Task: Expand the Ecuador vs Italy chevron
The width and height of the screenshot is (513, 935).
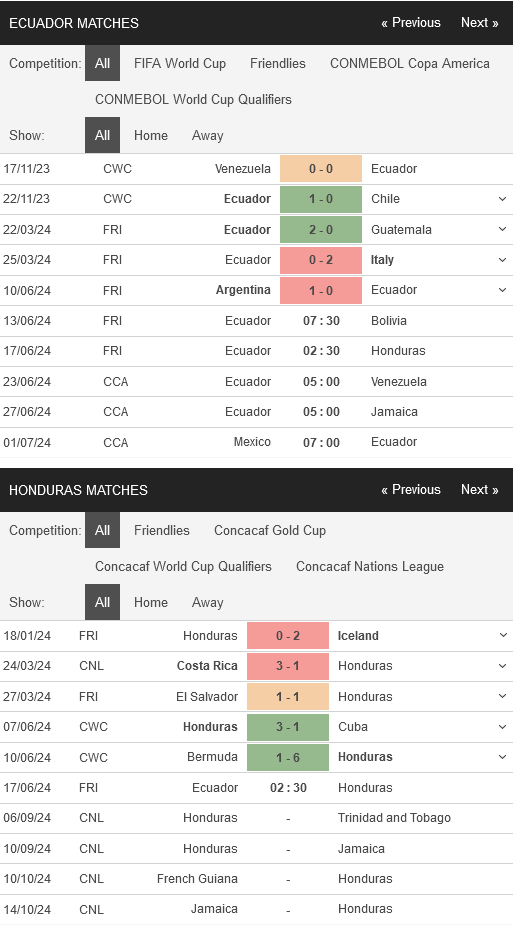Action: point(502,260)
